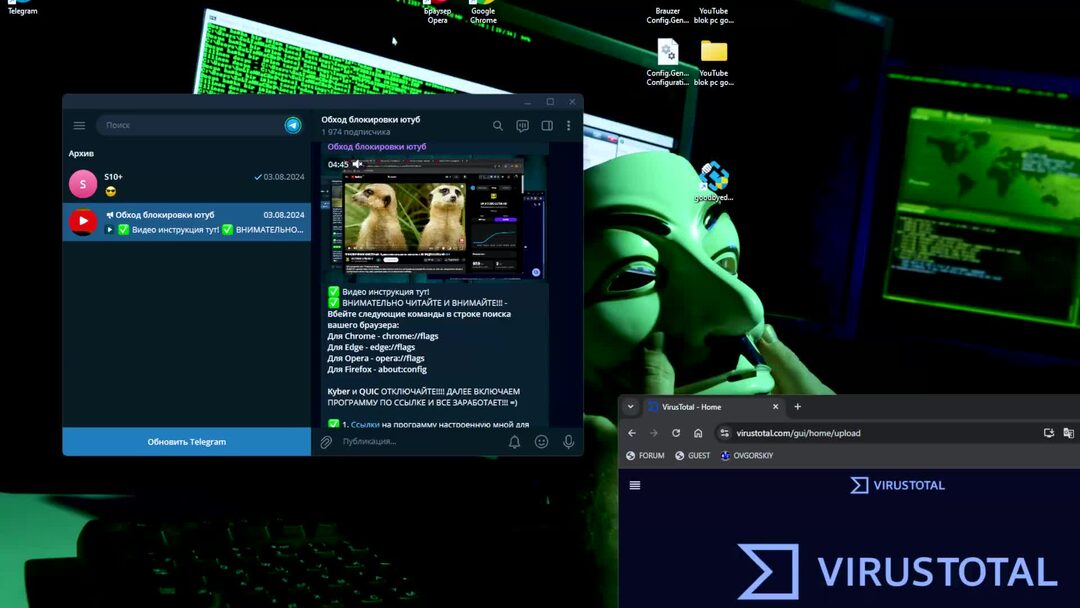The height and width of the screenshot is (608, 1080).
Task: Select the Config.Gen Configuration file icon
Action: [667, 63]
